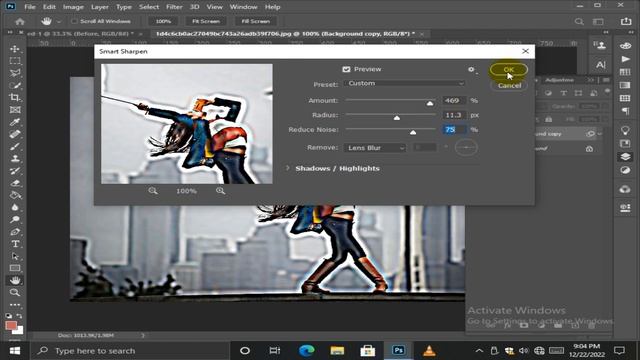Screen dimensions: 640x360
Task: Click the Fit Screen button
Action: click(206, 21)
